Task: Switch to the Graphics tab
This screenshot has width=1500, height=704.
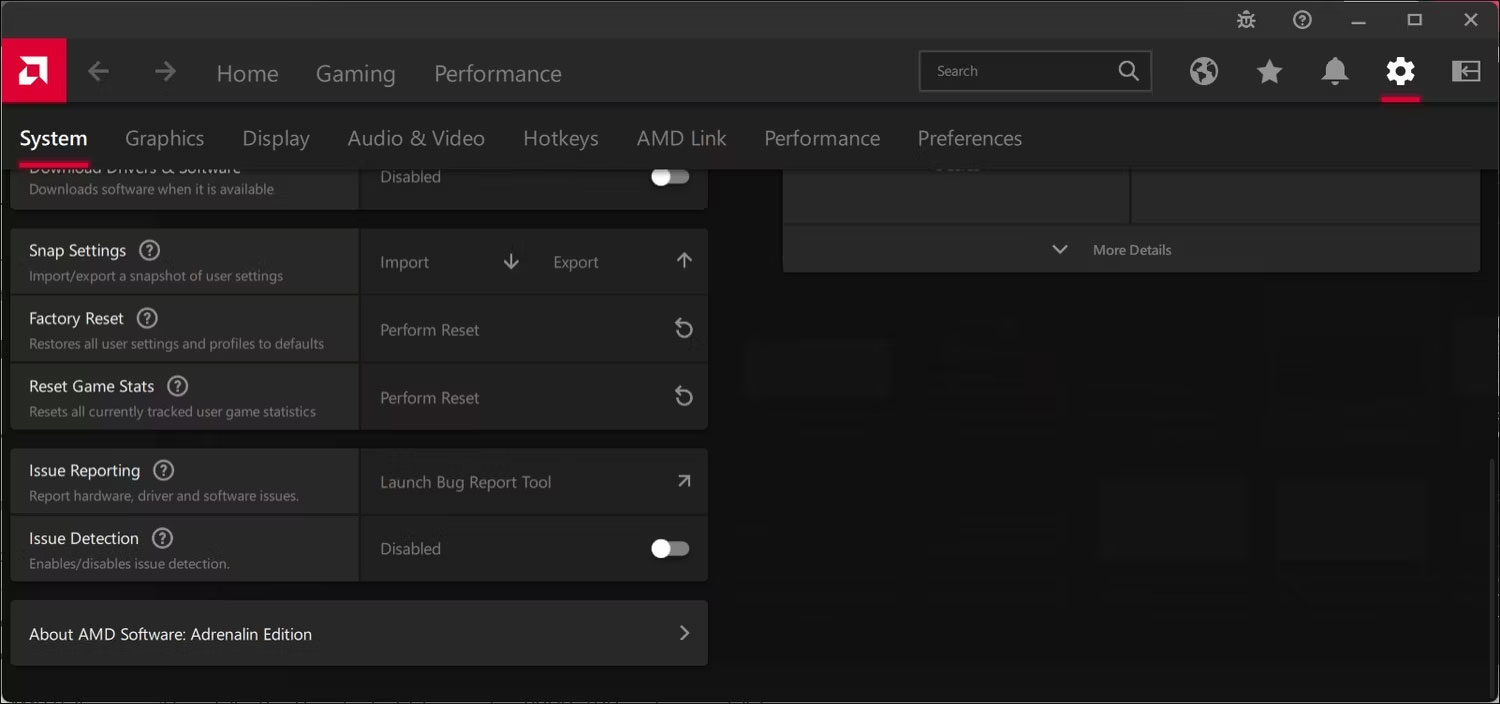Action: tap(164, 138)
